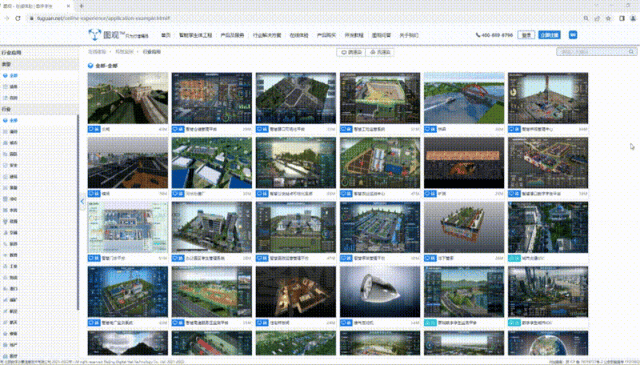Click the browser share icon in the address bar
640x365 pixels.
coord(597,18)
